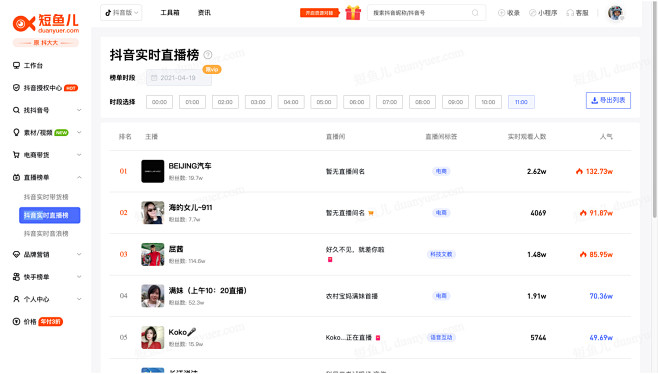Open 客服 customer service
658x374 pixels.
[x=577, y=13]
